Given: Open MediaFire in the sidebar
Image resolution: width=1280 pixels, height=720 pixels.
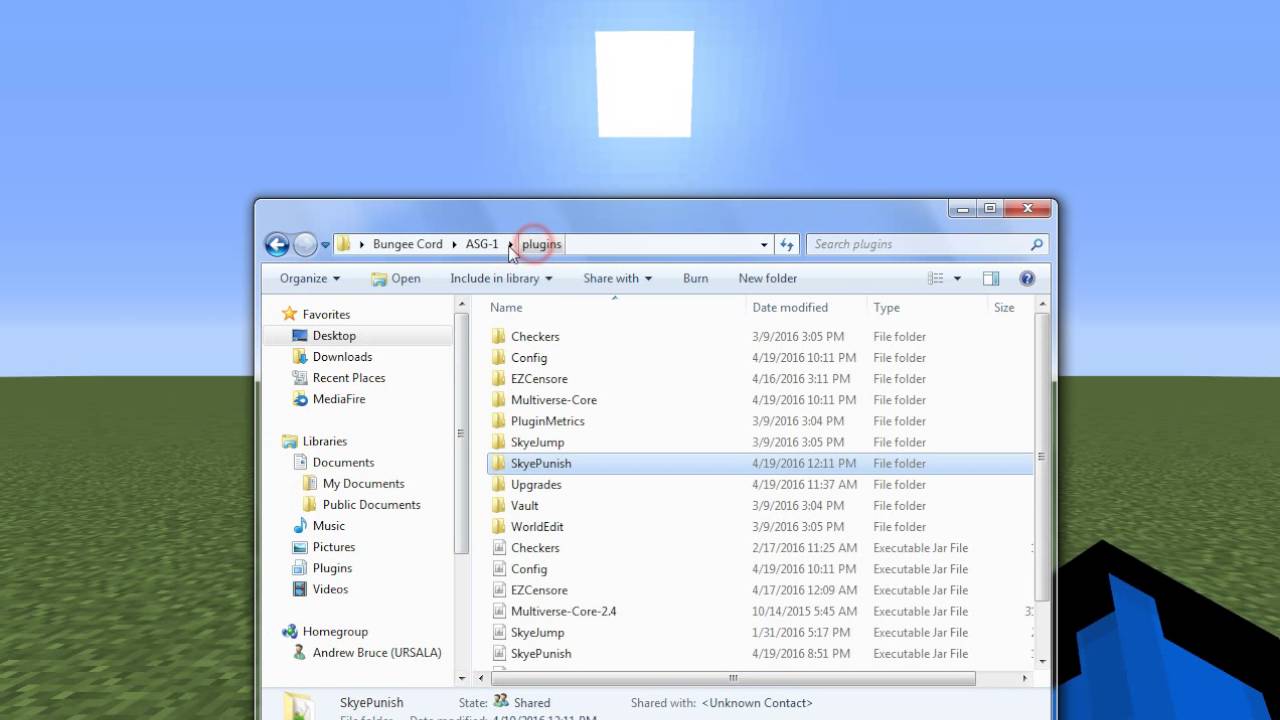Looking at the screenshot, I should 339,399.
